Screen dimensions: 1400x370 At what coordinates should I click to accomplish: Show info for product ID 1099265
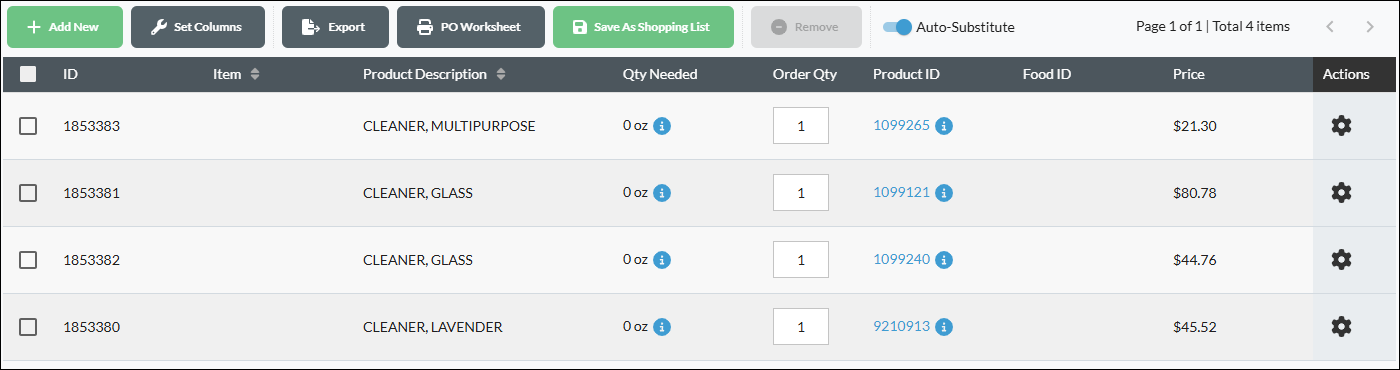coord(944,126)
